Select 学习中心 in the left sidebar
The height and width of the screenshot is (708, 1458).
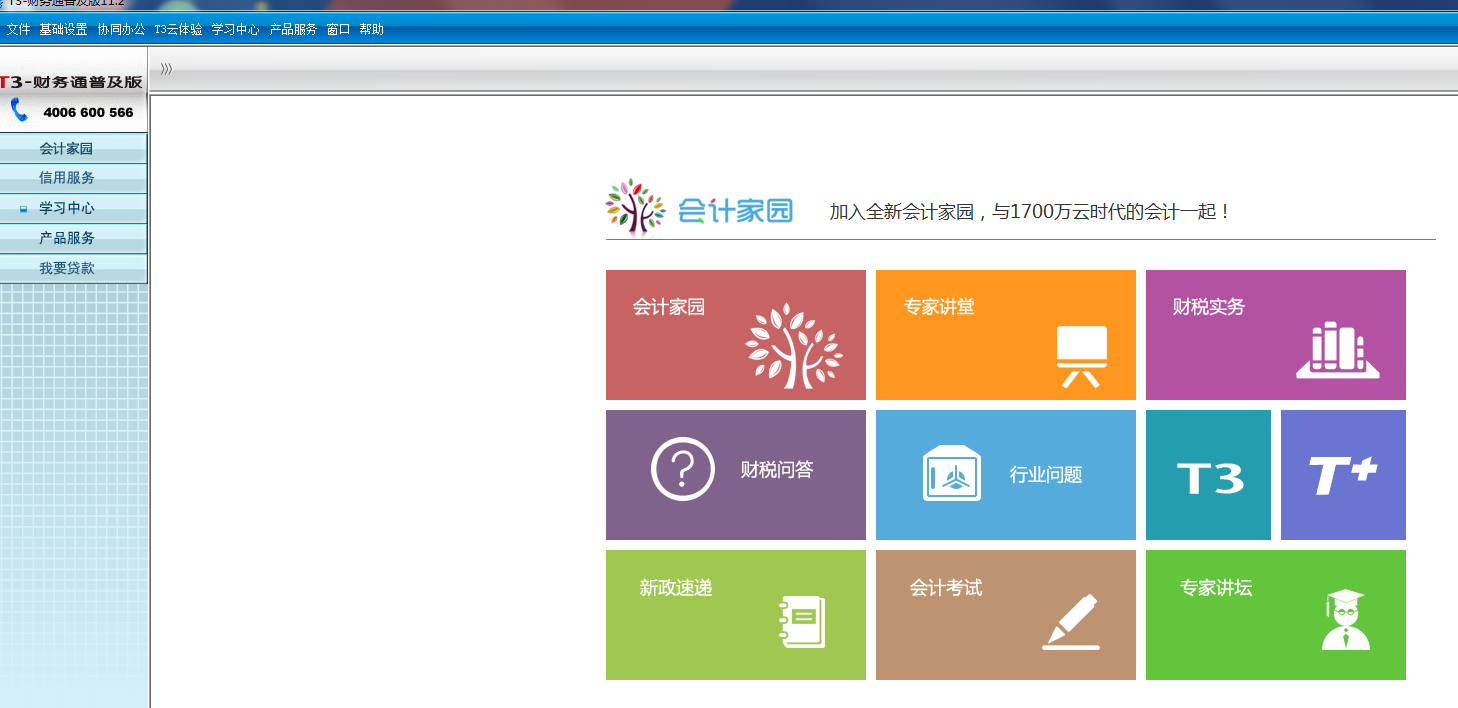point(74,208)
